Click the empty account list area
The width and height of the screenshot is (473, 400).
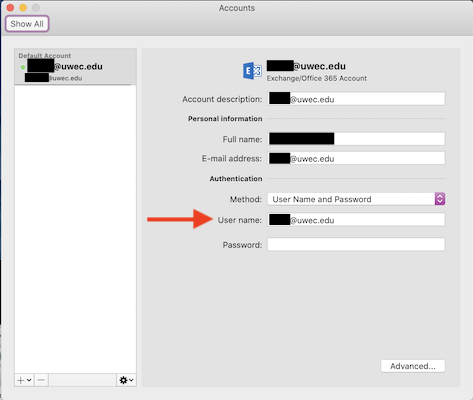tap(75, 229)
